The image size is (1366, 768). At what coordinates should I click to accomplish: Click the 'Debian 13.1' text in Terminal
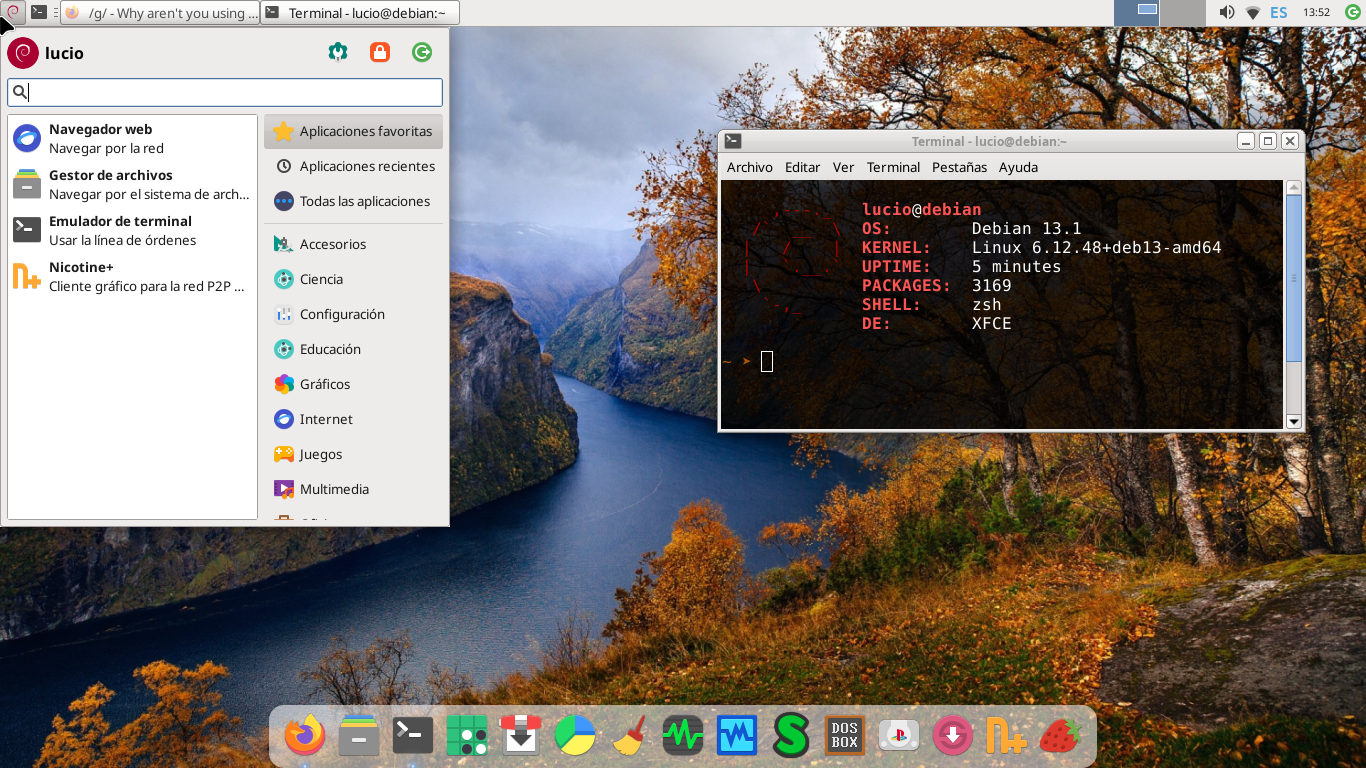1027,229
